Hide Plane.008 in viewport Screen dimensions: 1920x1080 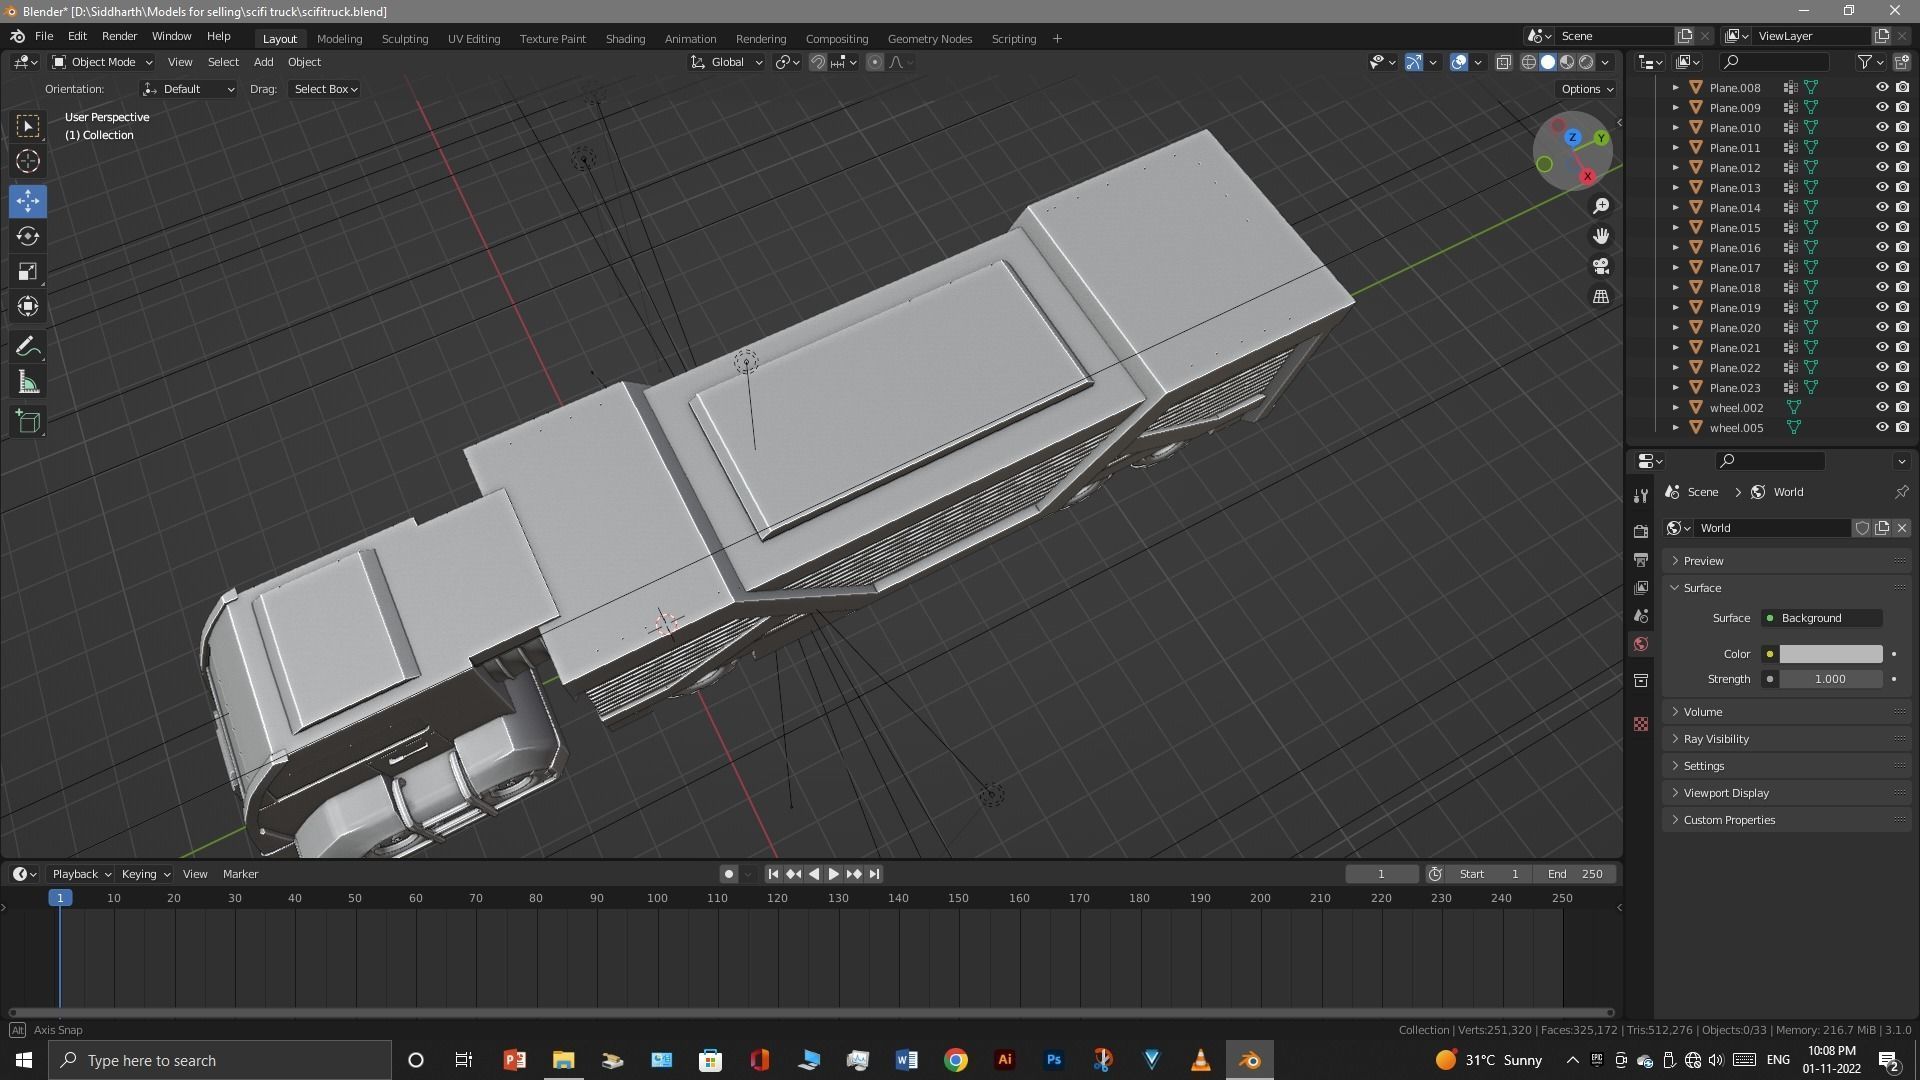1881,87
